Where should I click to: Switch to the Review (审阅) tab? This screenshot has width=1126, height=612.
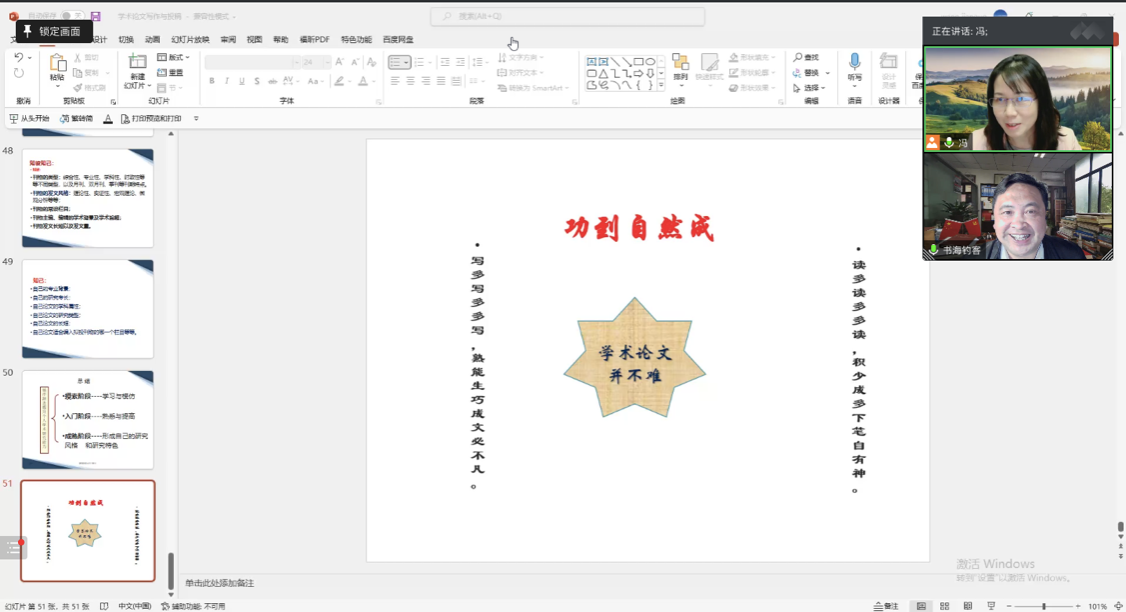(x=228, y=40)
